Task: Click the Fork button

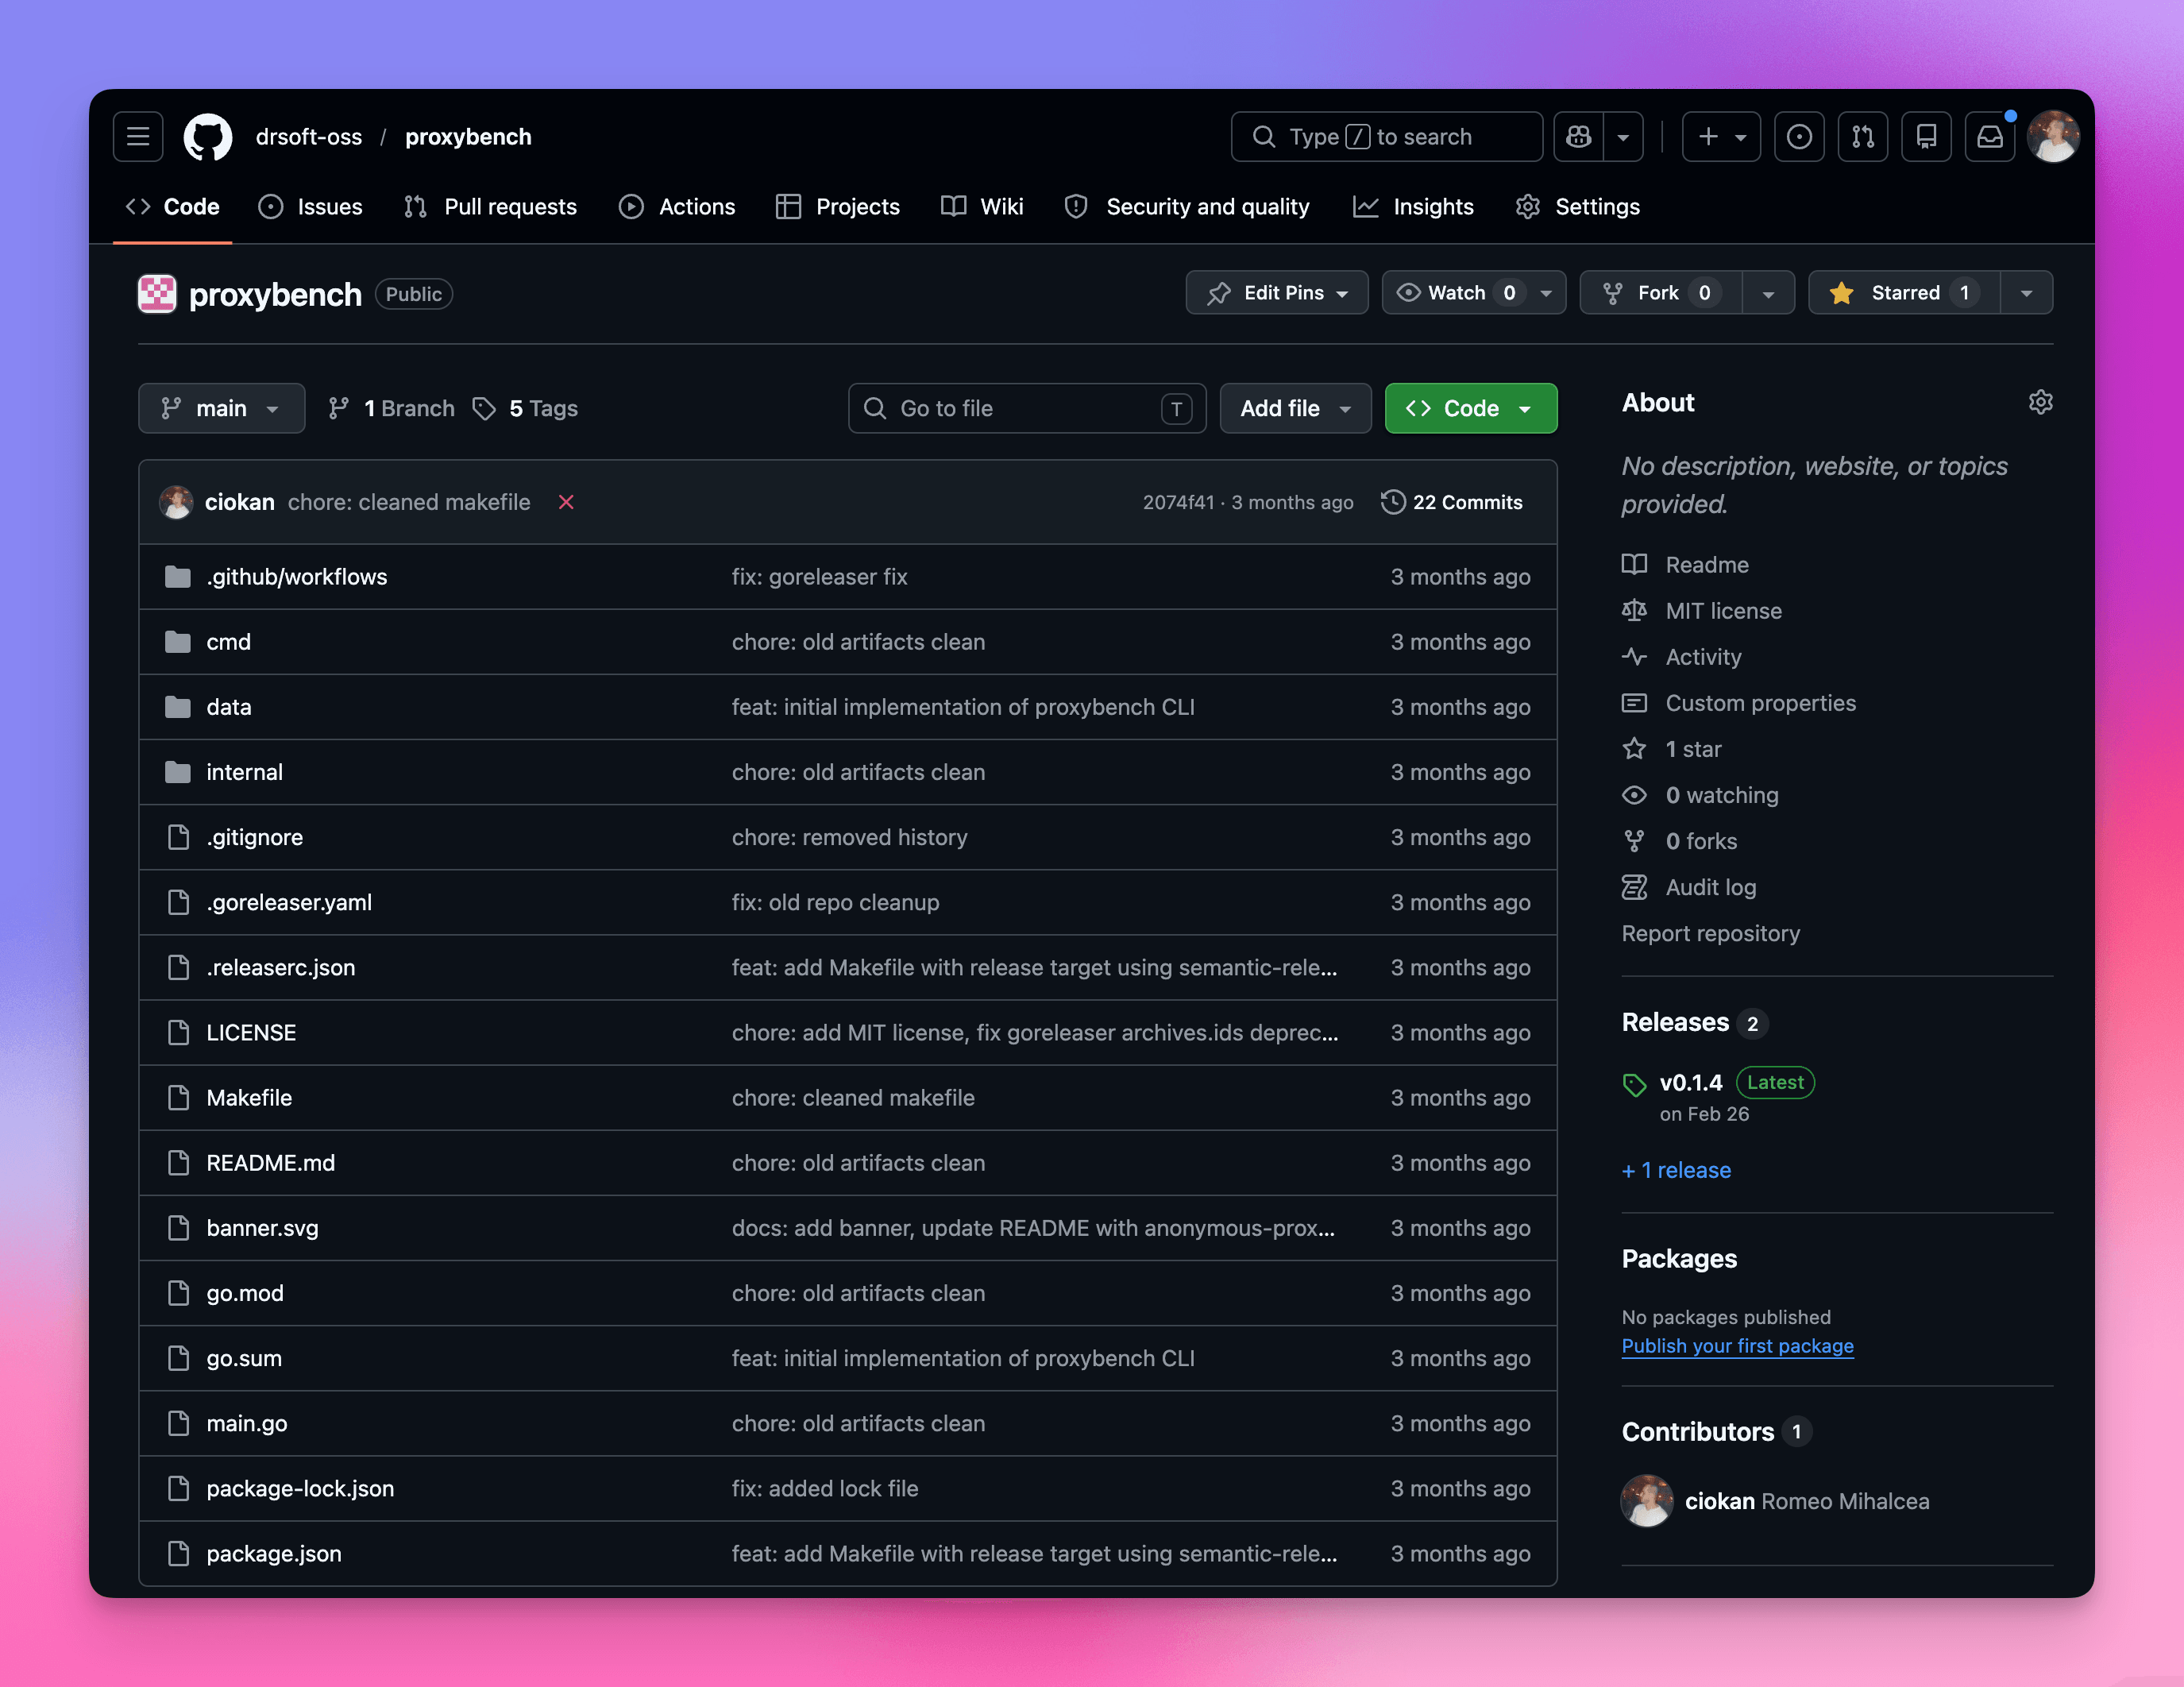Action: [1660, 293]
